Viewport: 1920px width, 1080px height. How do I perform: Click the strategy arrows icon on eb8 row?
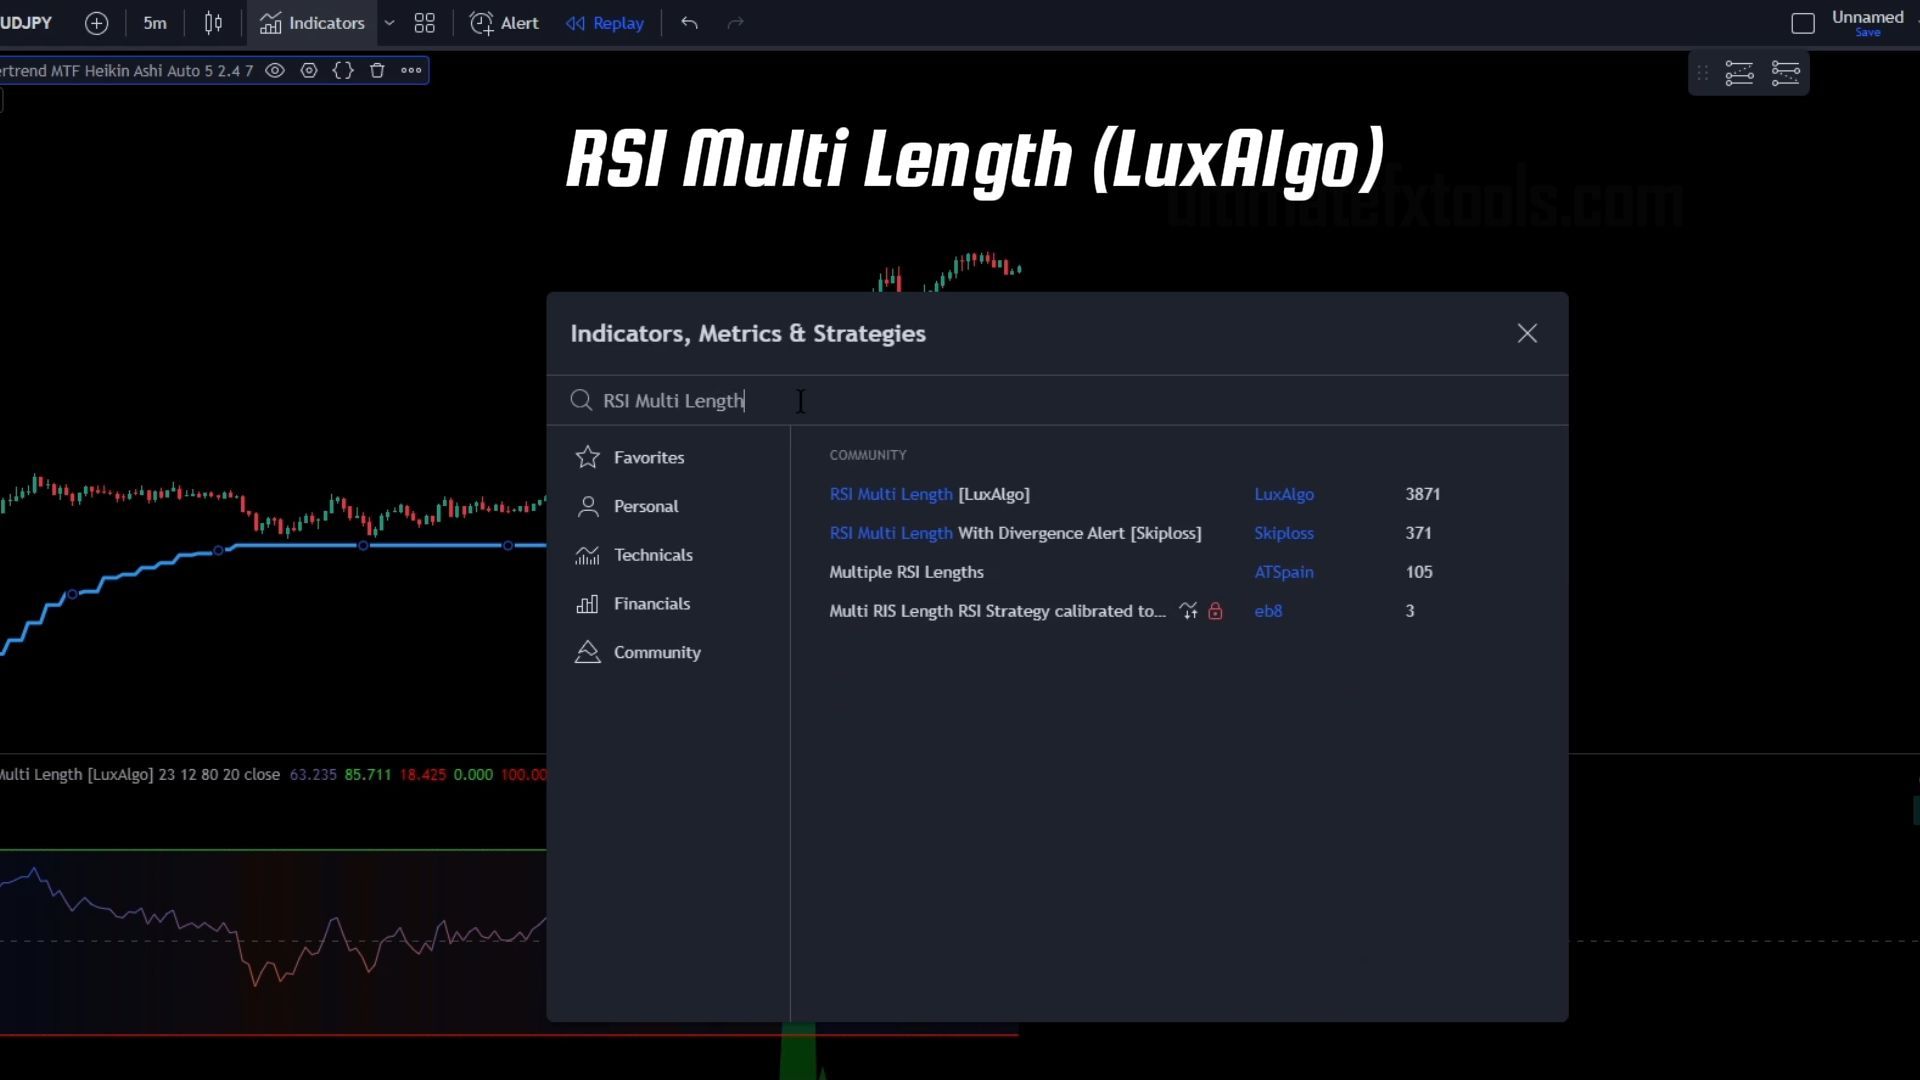tap(1188, 611)
